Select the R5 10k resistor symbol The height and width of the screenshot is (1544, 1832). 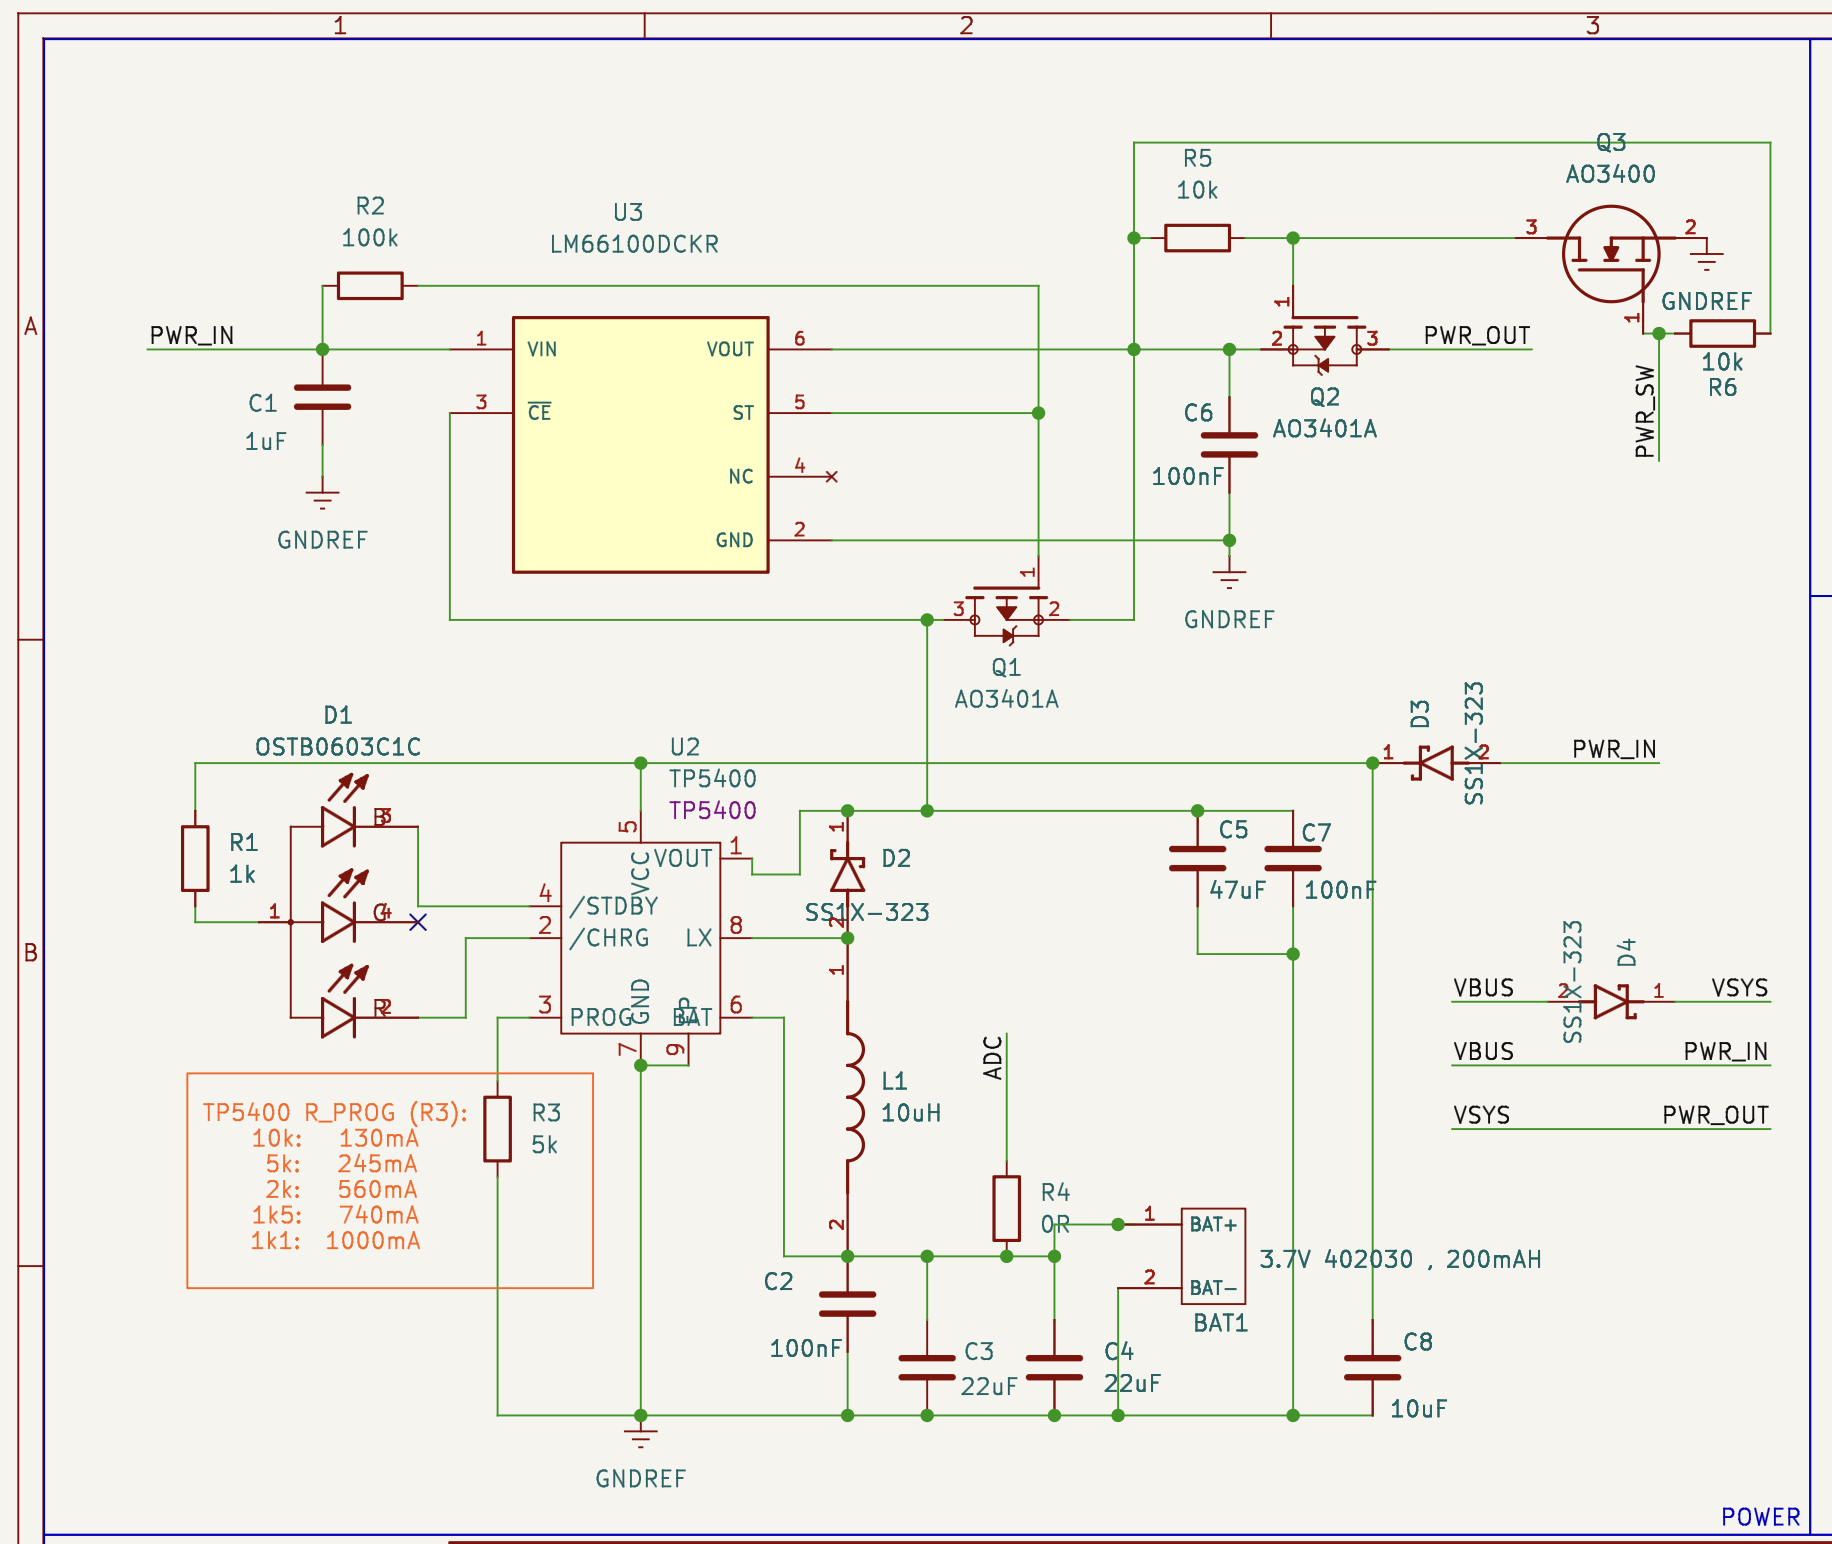tap(1197, 238)
